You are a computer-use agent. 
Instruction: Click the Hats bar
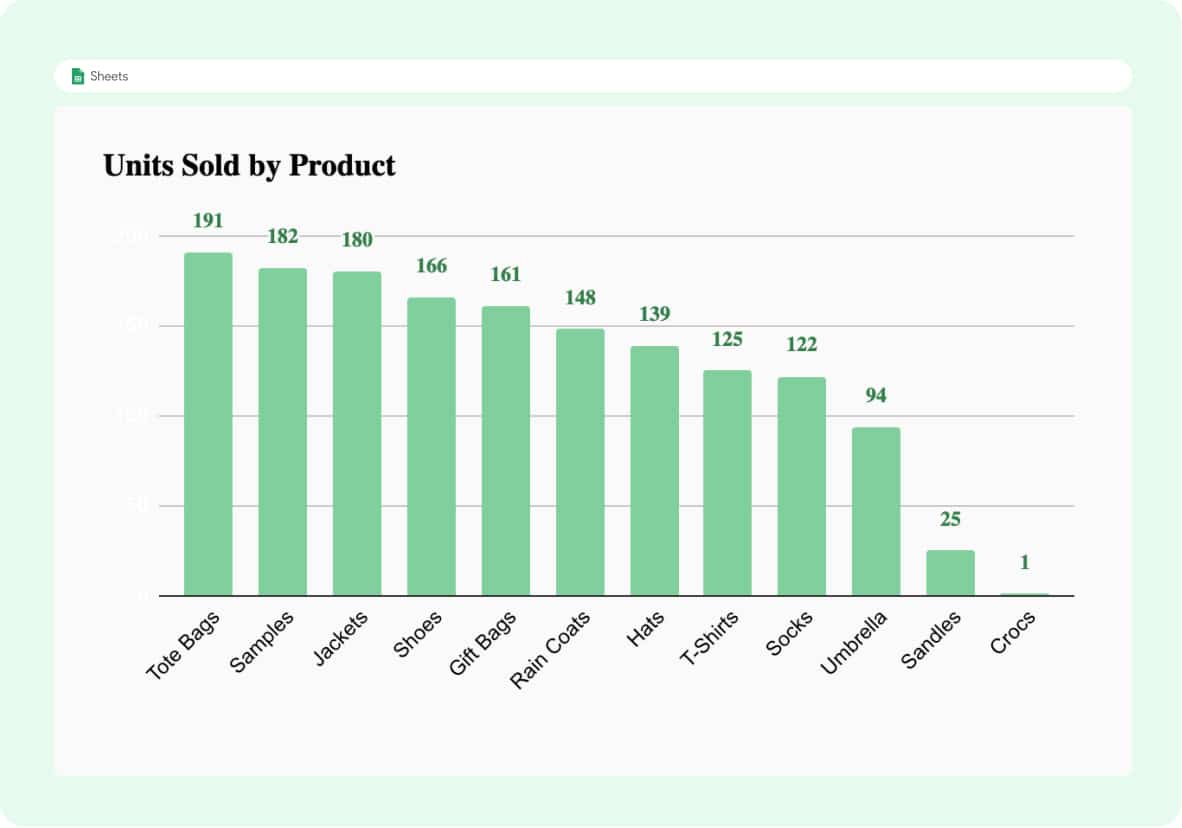654,471
